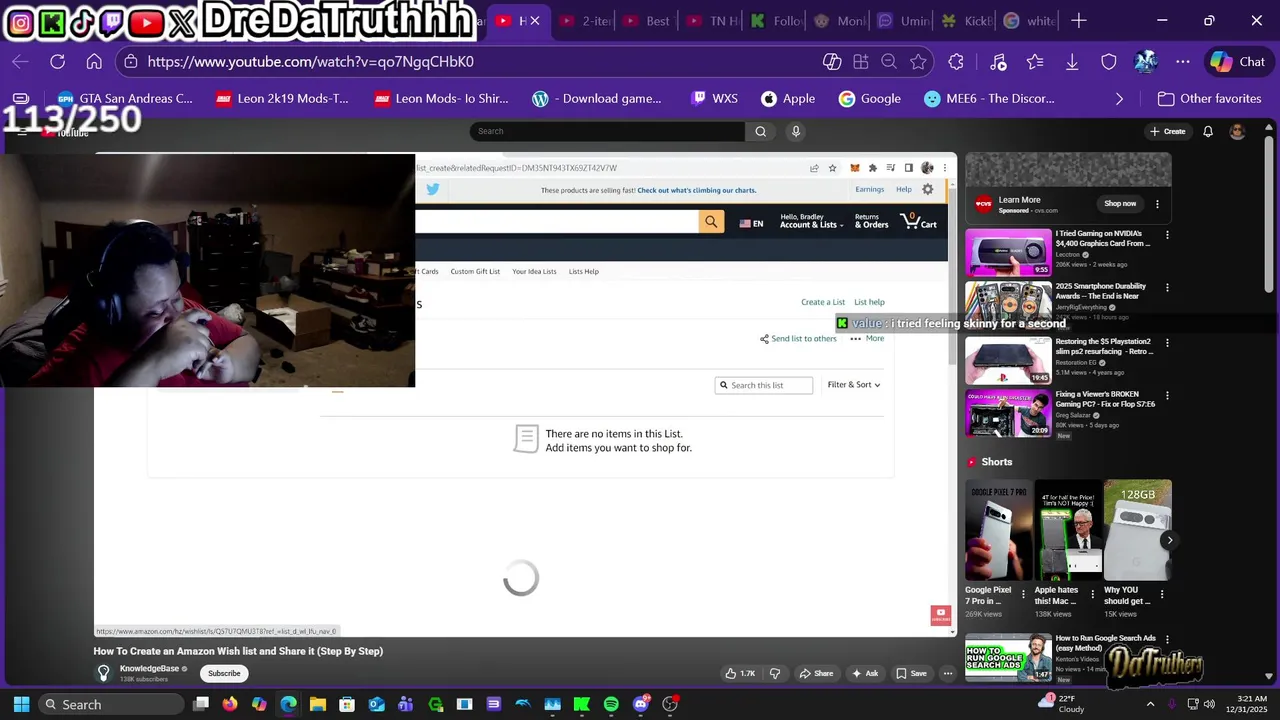Open more actions ellipsis beside Save
The height and width of the screenshot is (720, 1280).
[x=948, y=673]
